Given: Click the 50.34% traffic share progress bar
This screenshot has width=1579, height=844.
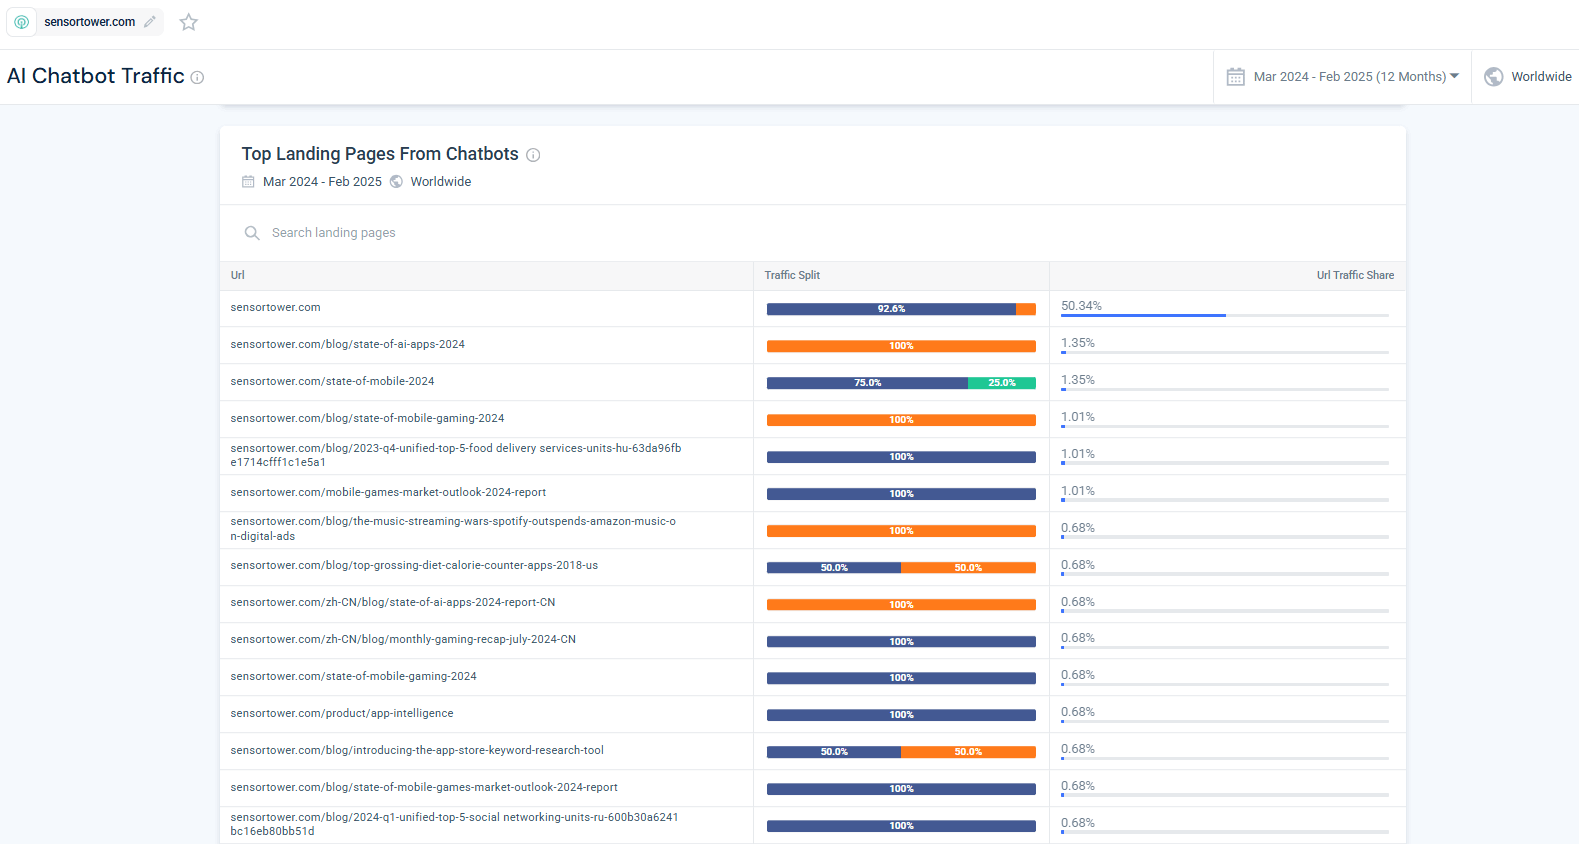Looking at the screenshot, I should tap(1143, 315).
